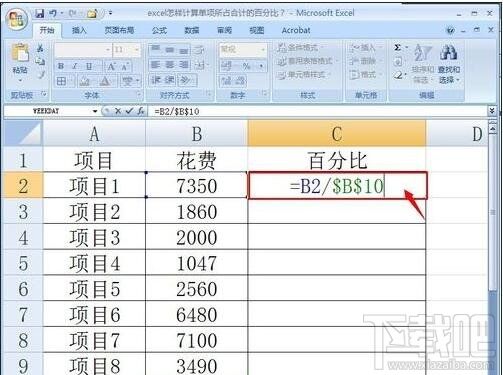Pick fill color paint bucket
503x375 pixels.
coord(85,81)
